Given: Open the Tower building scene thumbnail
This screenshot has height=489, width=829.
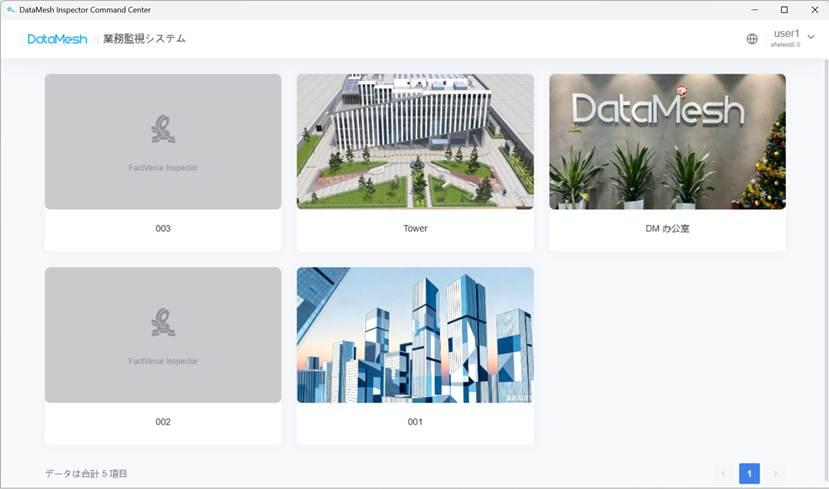Looking at the screenshot, I should (x=415, y=141).
